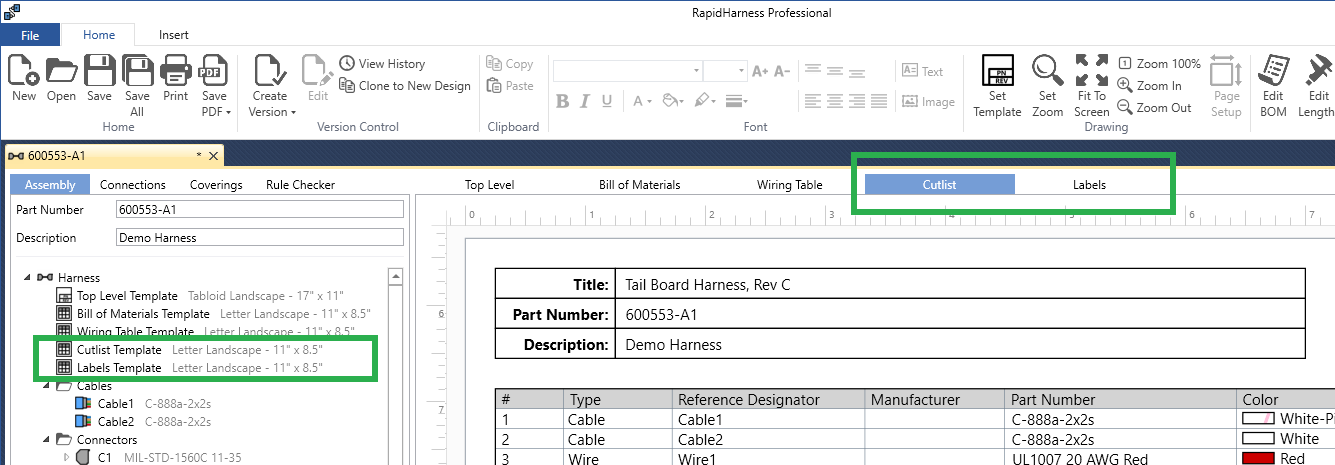Click into the Description field
Screen dimensions: 1335x465
pyautogui.click(x=259, y=238)
